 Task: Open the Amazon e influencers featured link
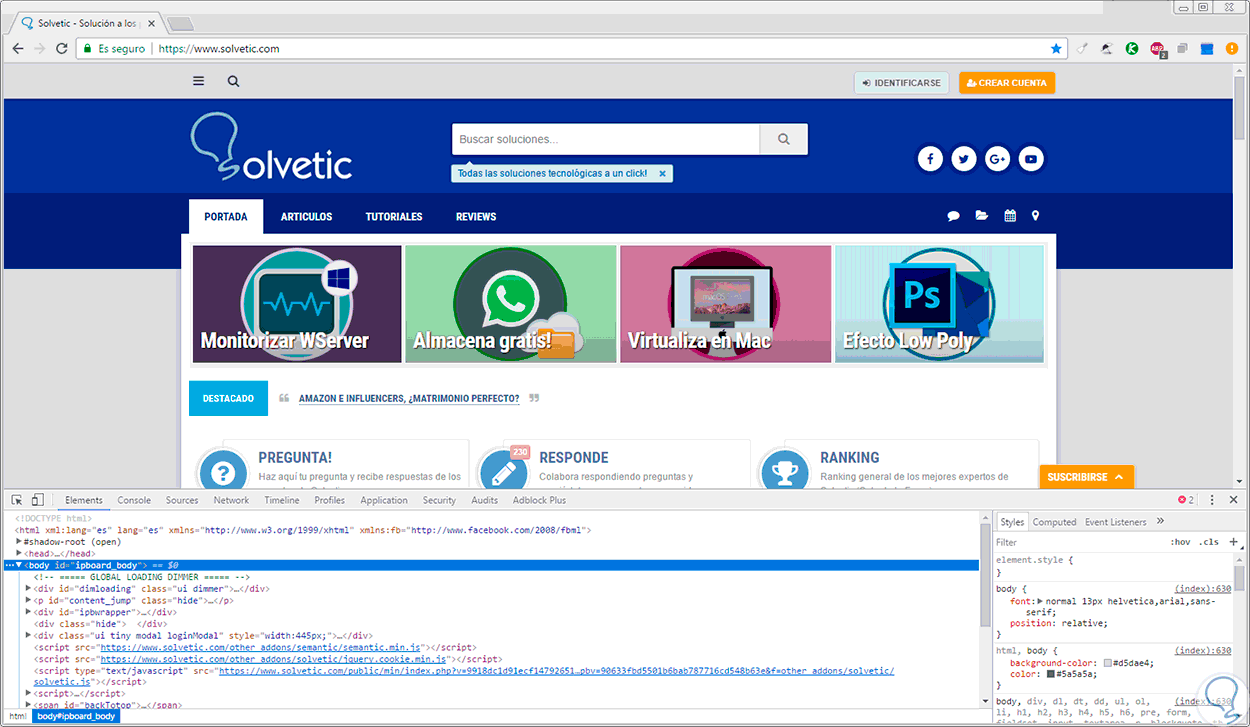pos(409,398)
